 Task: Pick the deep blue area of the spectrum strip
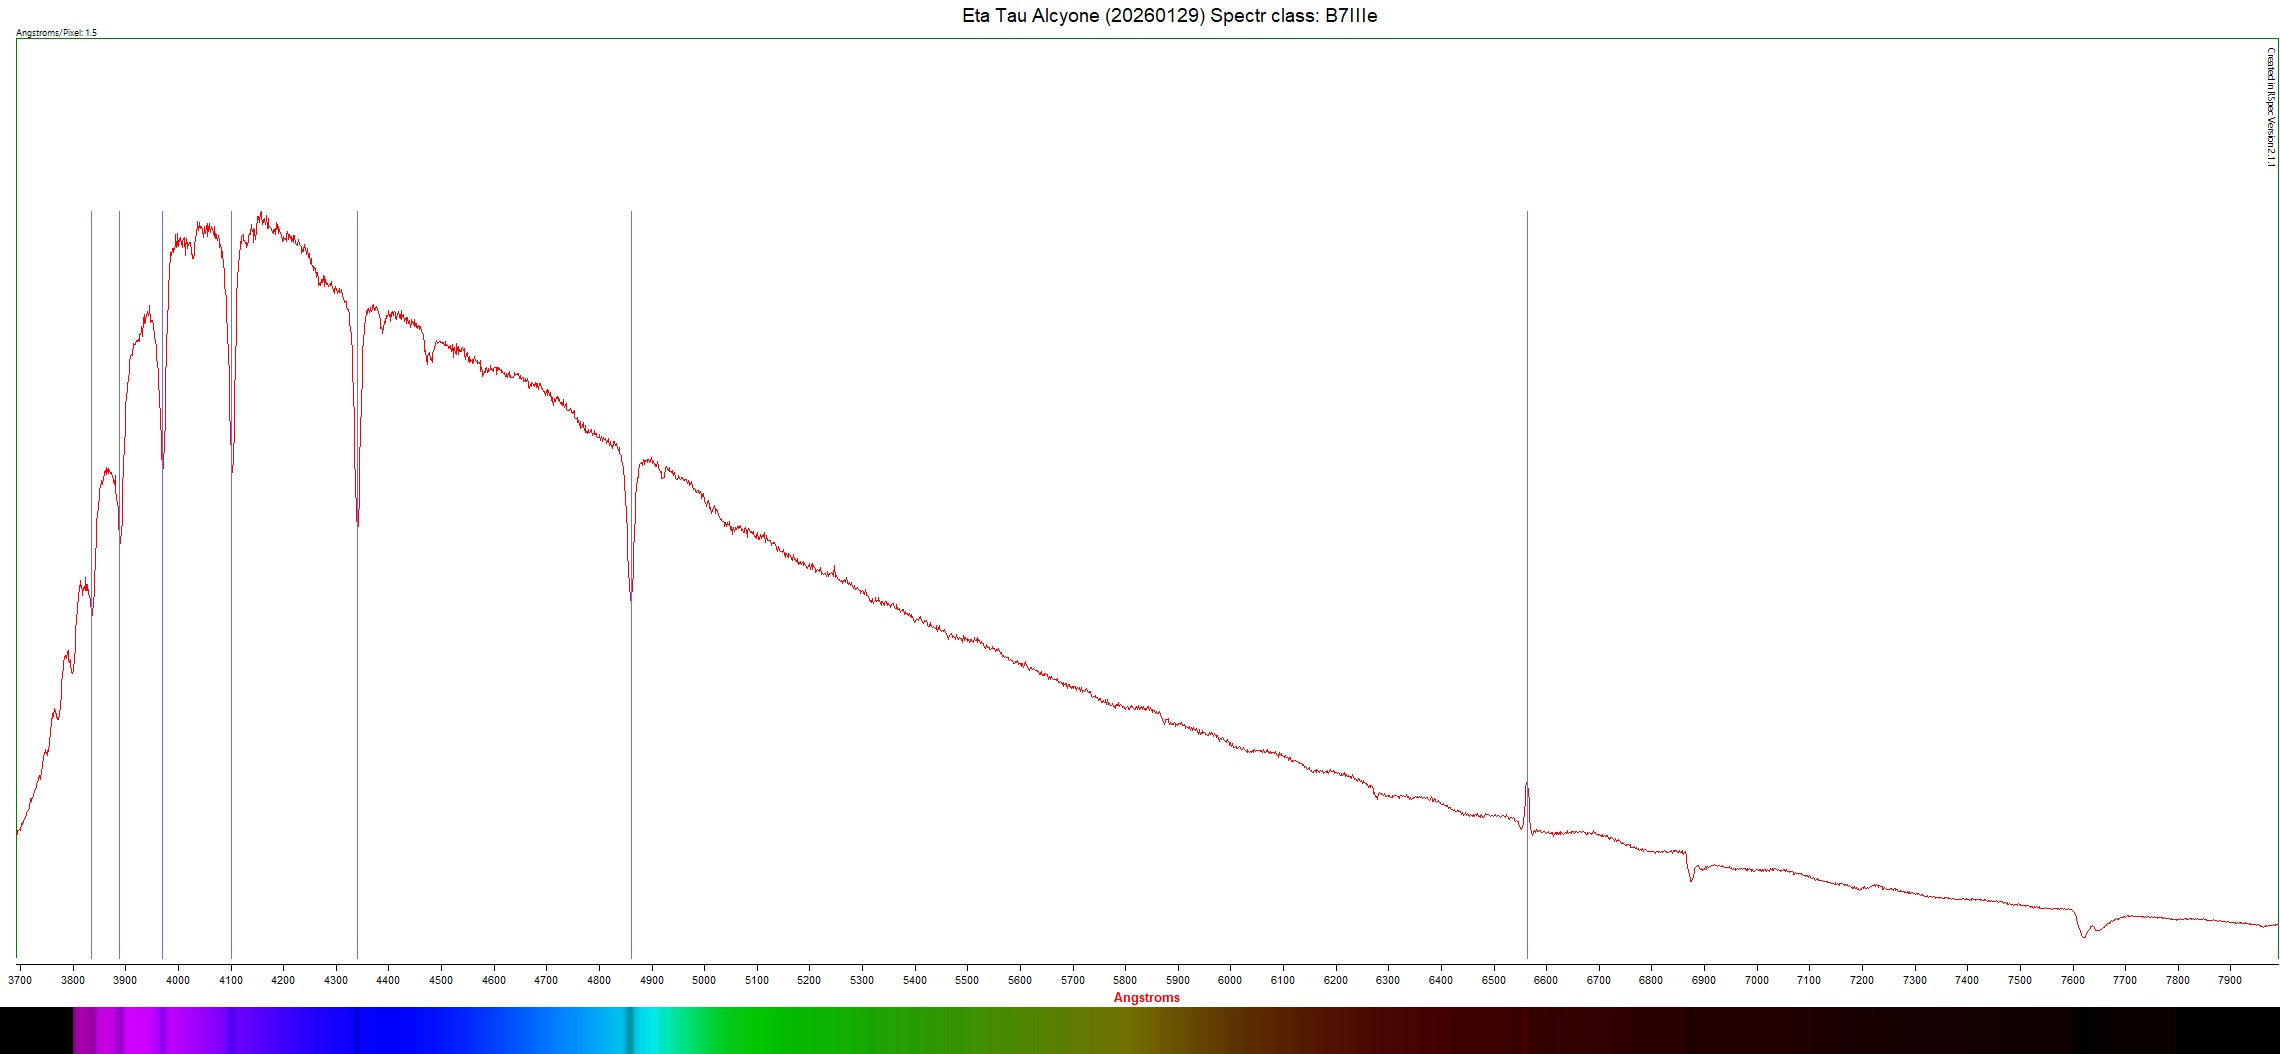pos(400,1030)
